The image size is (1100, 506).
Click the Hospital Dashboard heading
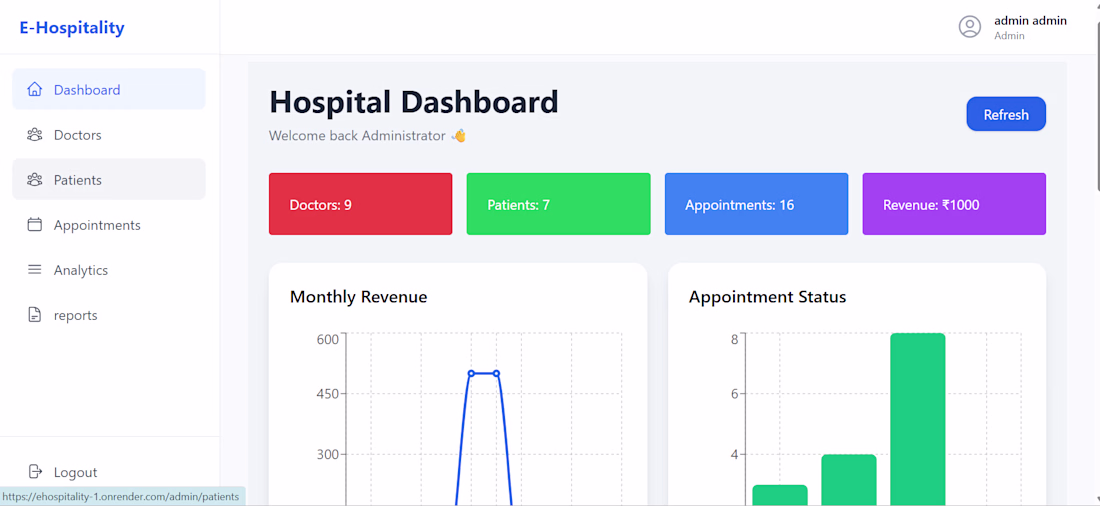(x=414, y=102)
